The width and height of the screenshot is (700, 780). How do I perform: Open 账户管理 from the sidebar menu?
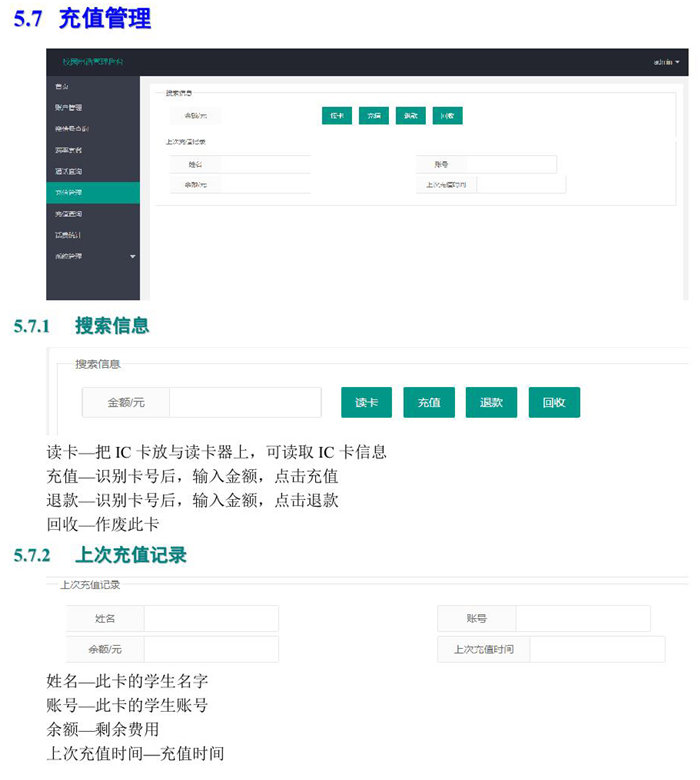[x=68, y=107]
